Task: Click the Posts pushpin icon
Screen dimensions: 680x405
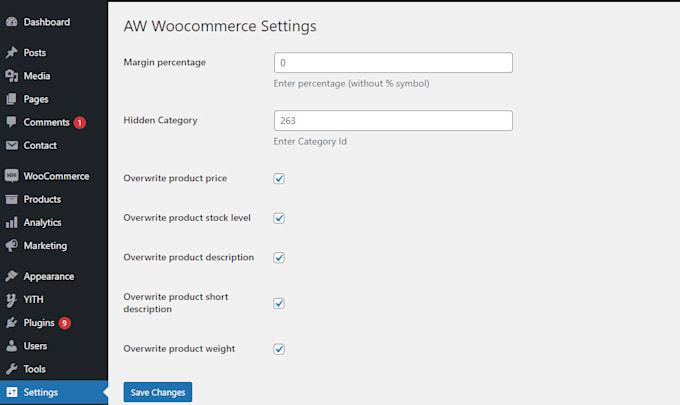Action: coord(12,52)
